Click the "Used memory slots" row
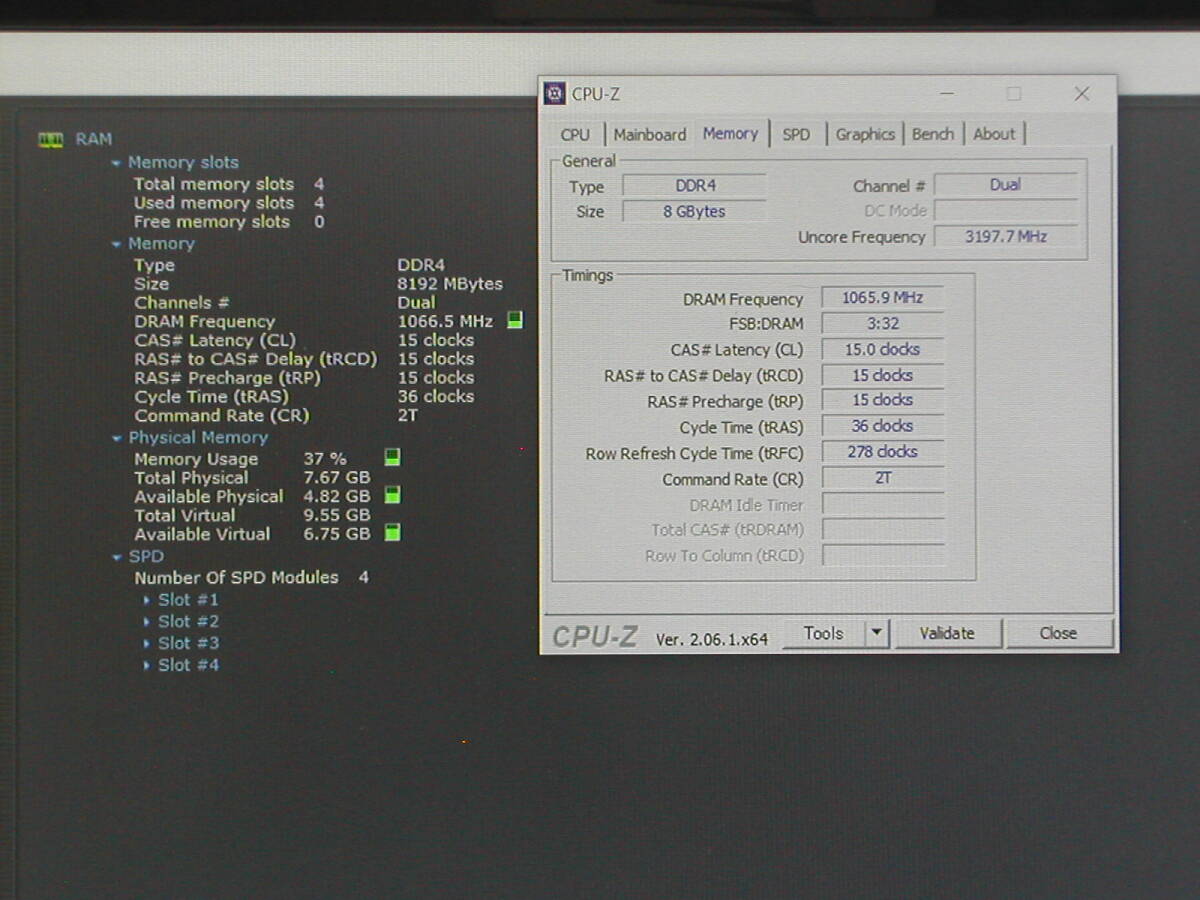Image resolution: width=1200 pixels, height=900 pixels. coord(229,203)
